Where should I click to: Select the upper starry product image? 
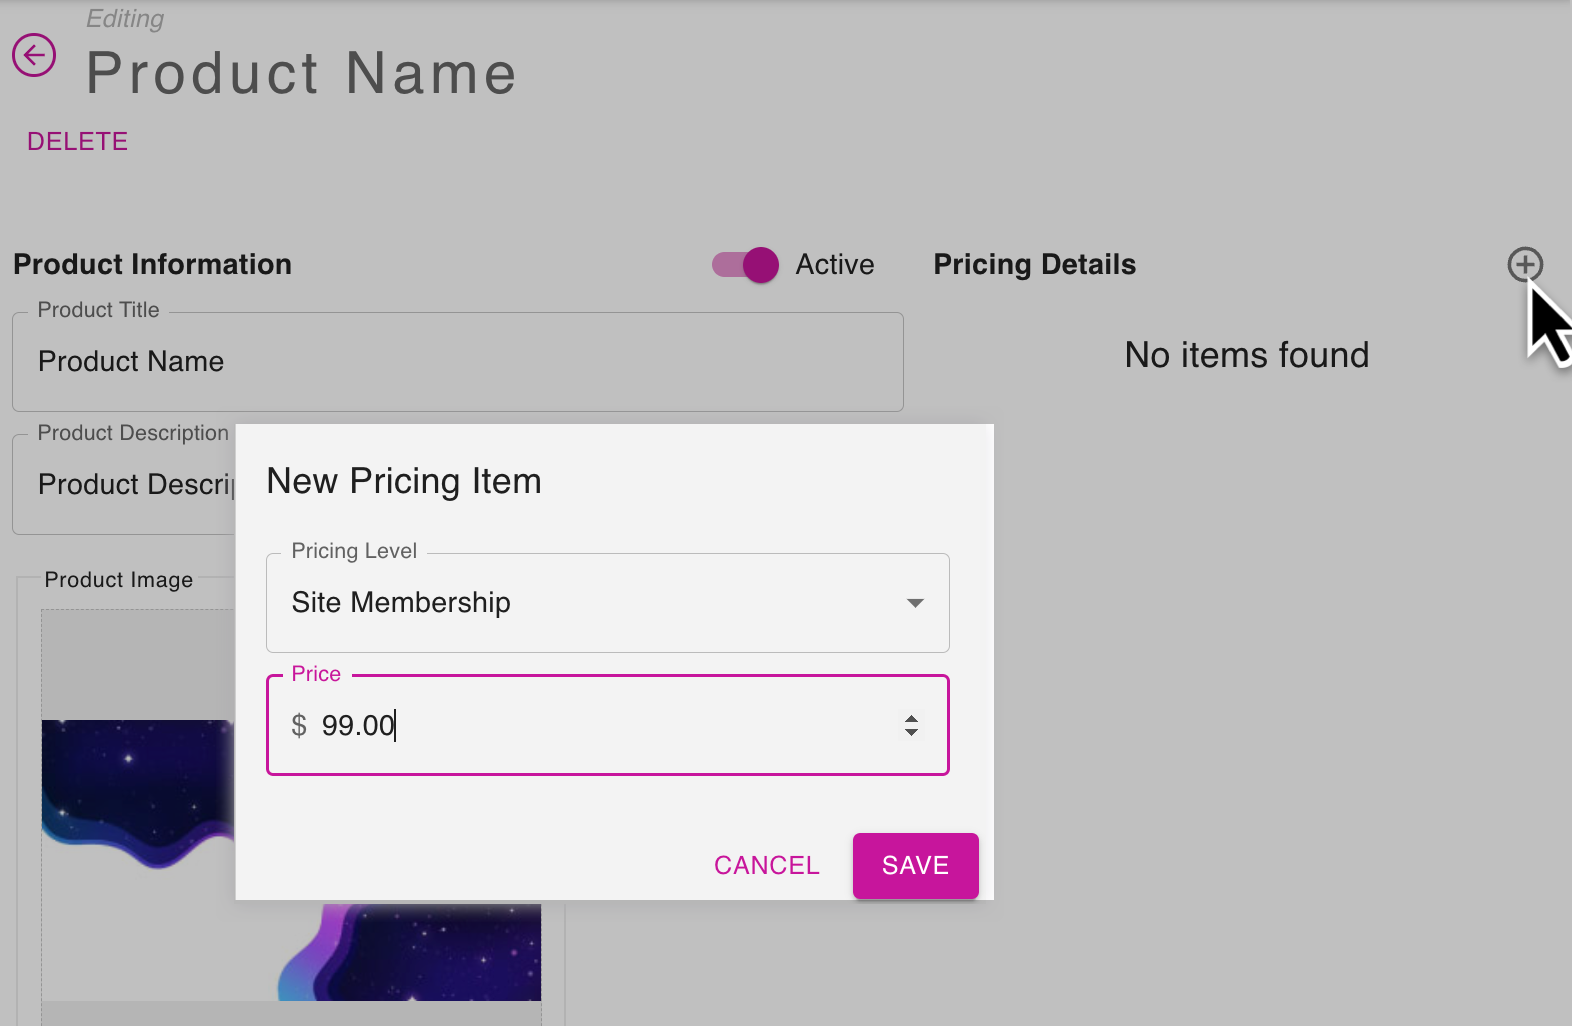tap(138, 794)
